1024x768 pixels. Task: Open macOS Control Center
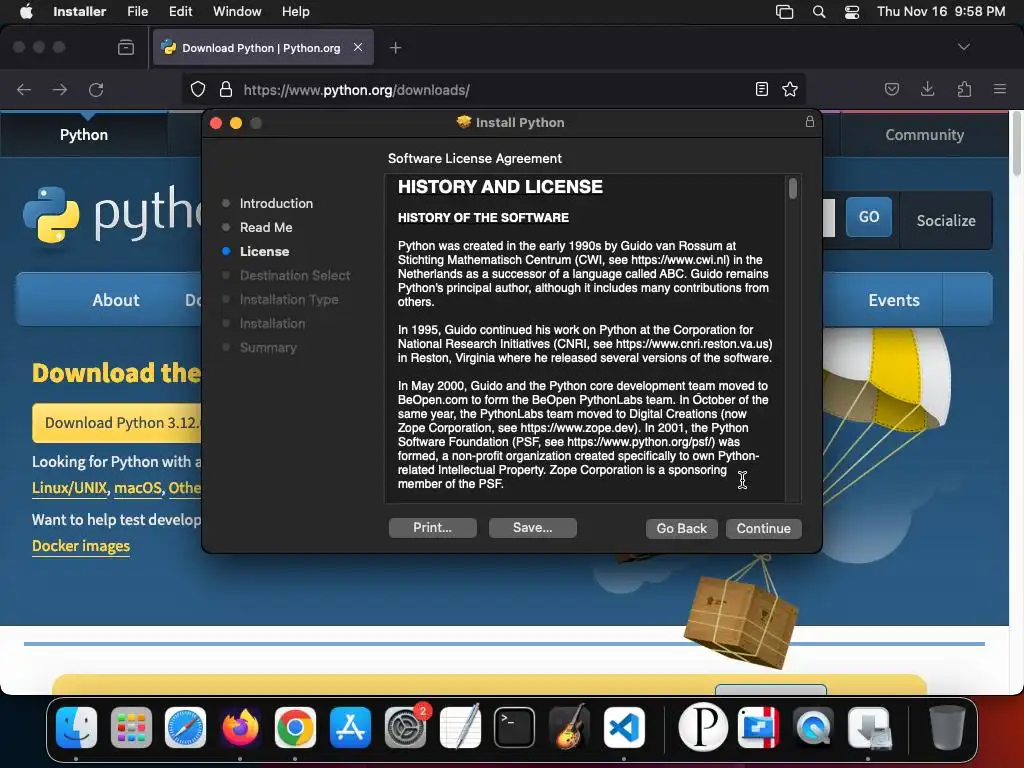(x=852, y=12)
